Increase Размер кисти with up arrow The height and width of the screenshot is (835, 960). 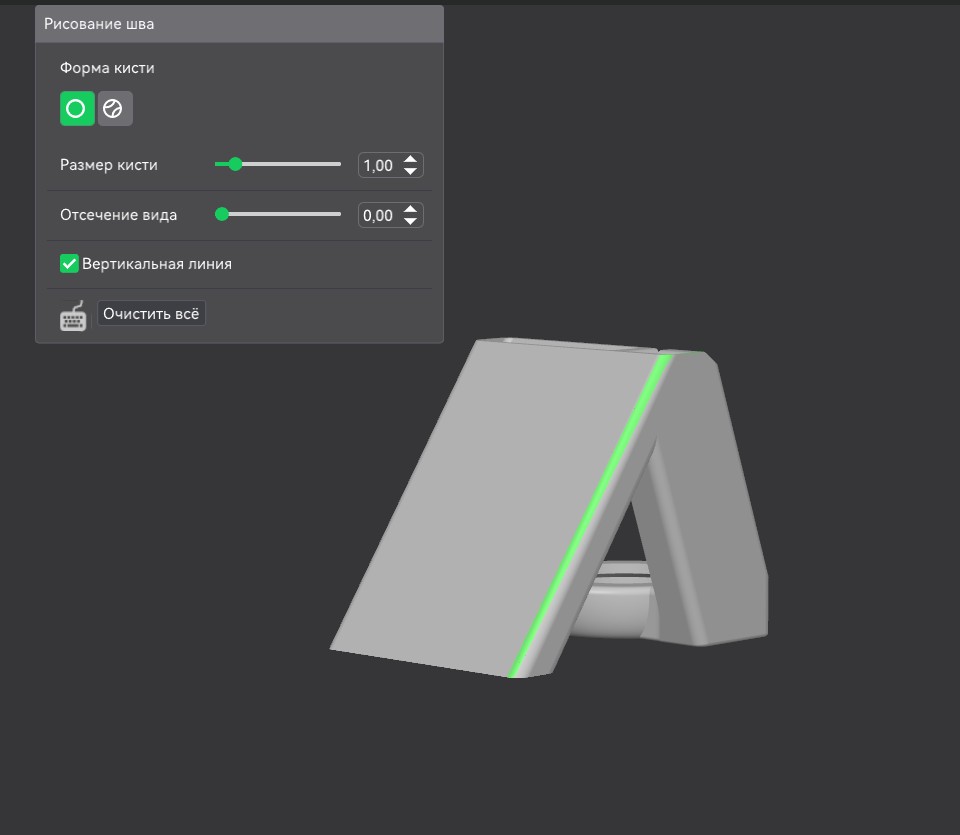(x=410, y=159)
